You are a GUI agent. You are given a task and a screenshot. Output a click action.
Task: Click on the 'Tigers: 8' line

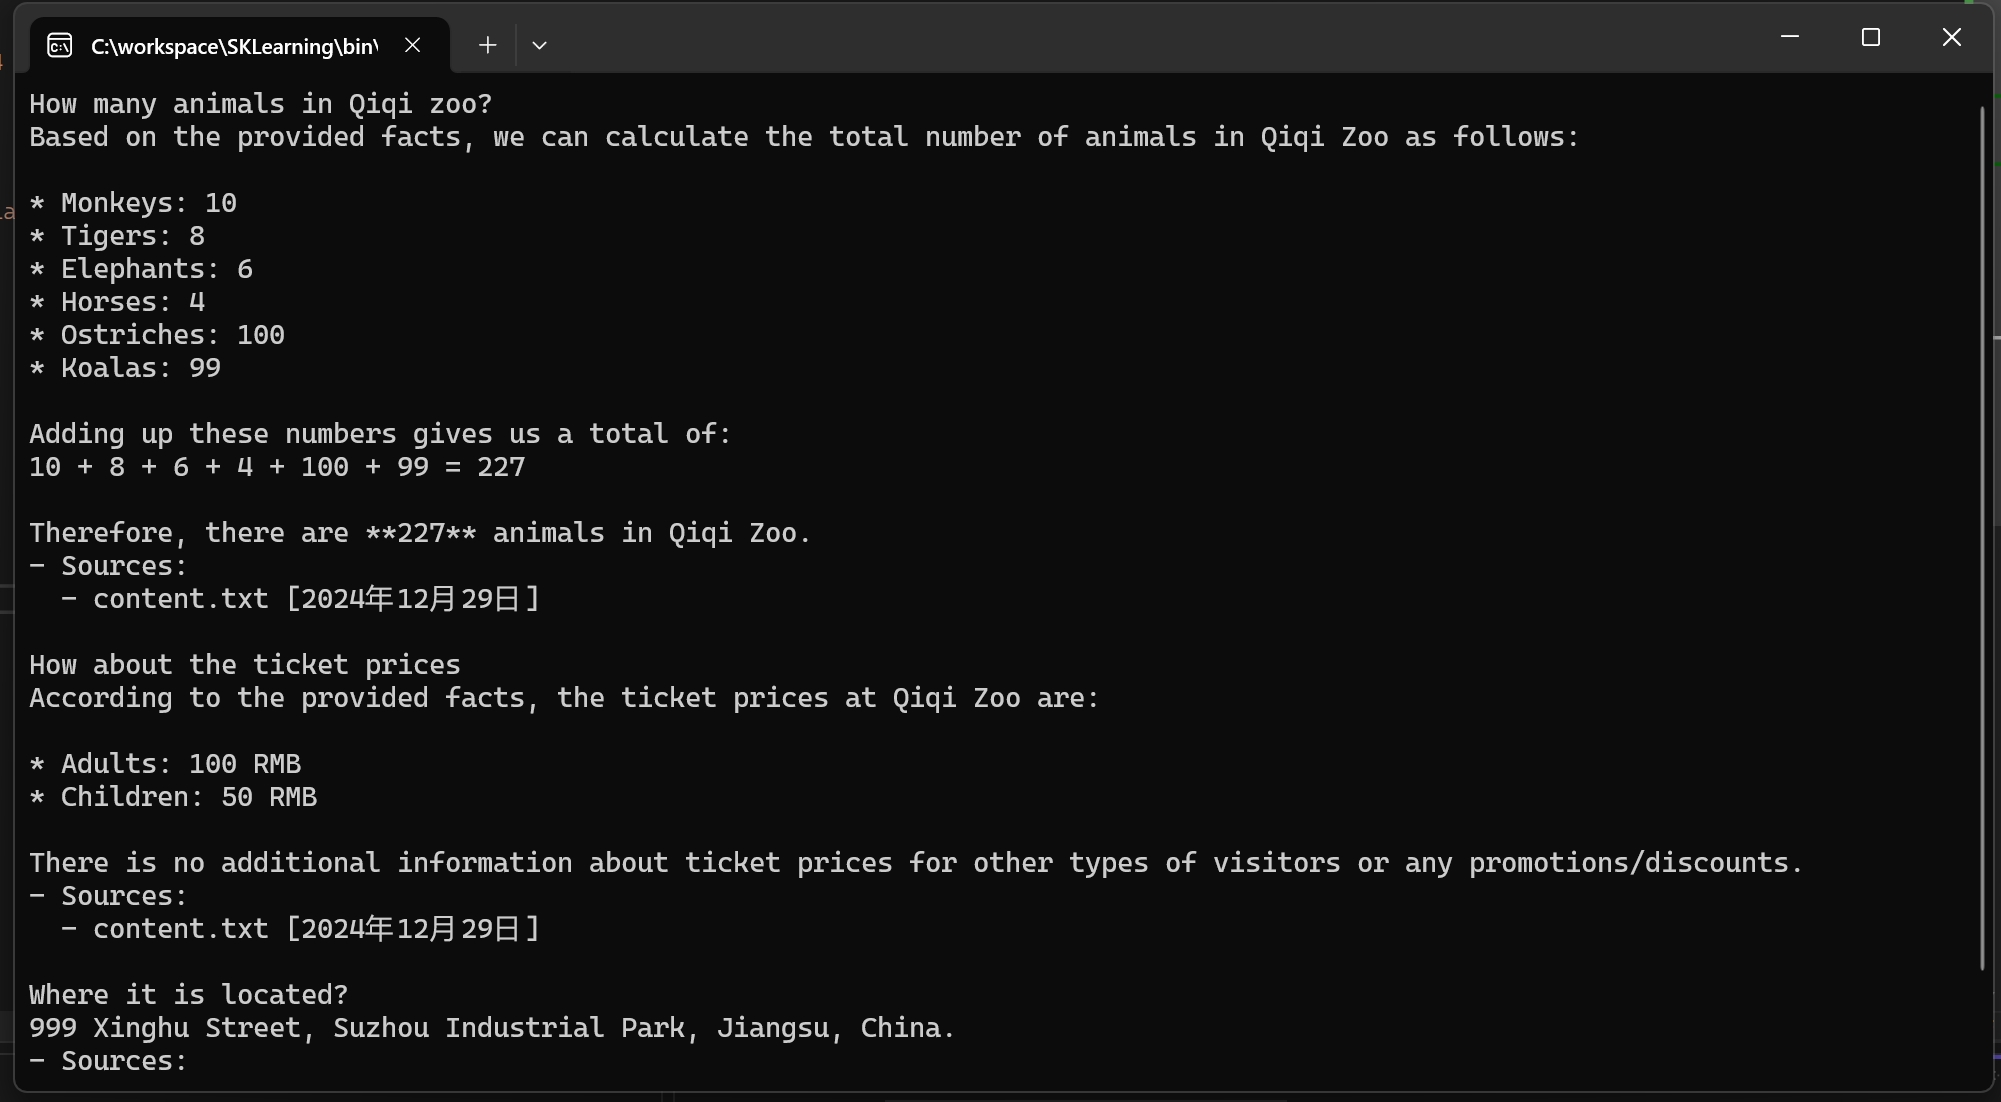[132, 236]
